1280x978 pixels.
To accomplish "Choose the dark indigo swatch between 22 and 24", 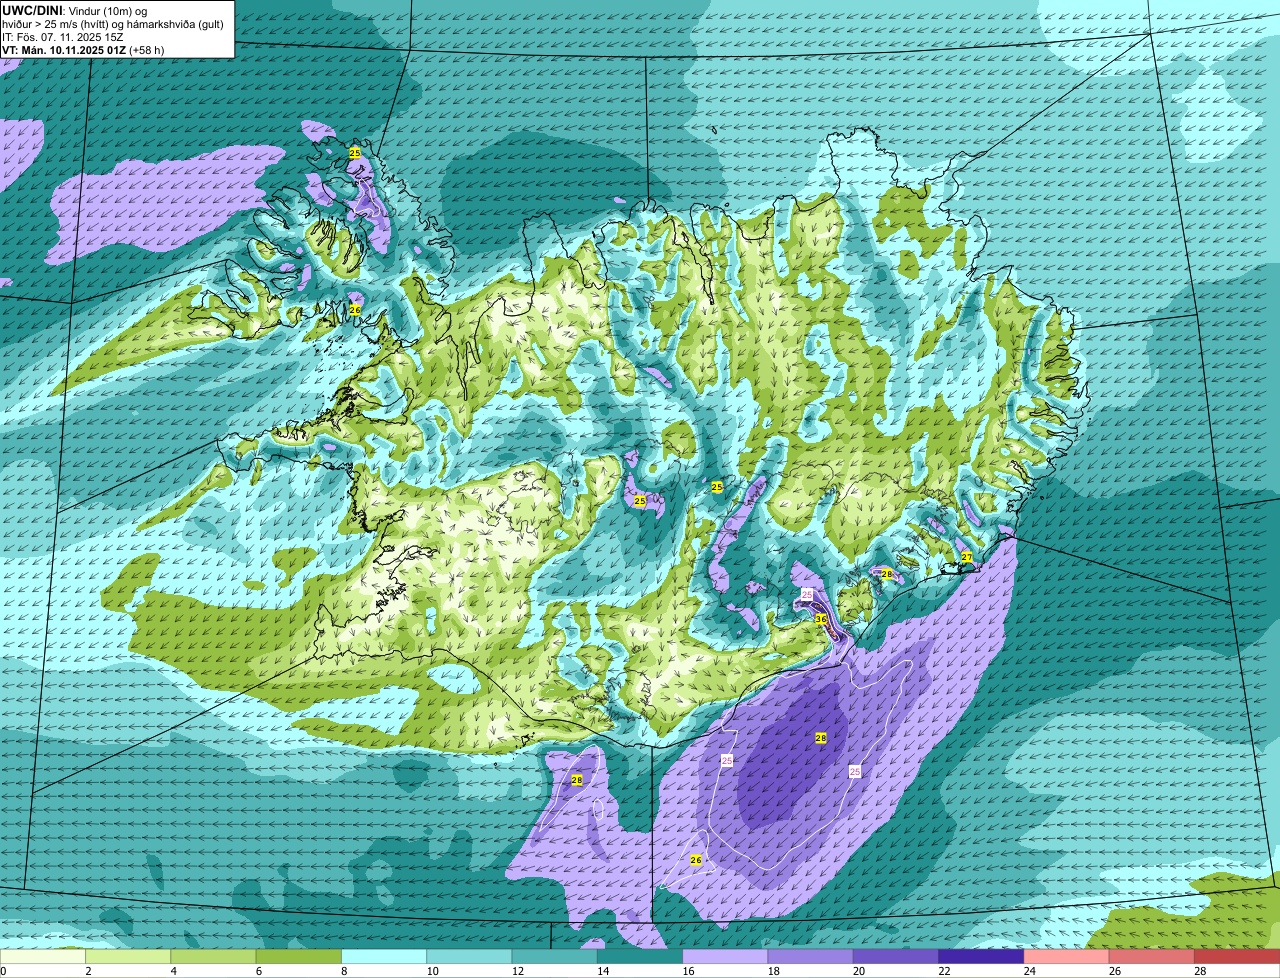I will 981,957.
